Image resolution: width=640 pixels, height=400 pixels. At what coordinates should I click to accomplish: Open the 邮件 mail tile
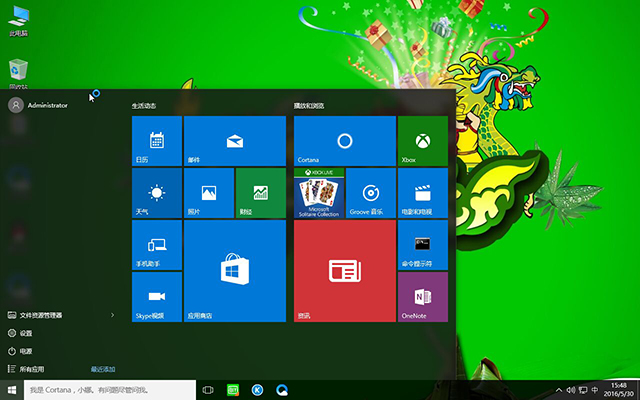[x=235, y=140]
